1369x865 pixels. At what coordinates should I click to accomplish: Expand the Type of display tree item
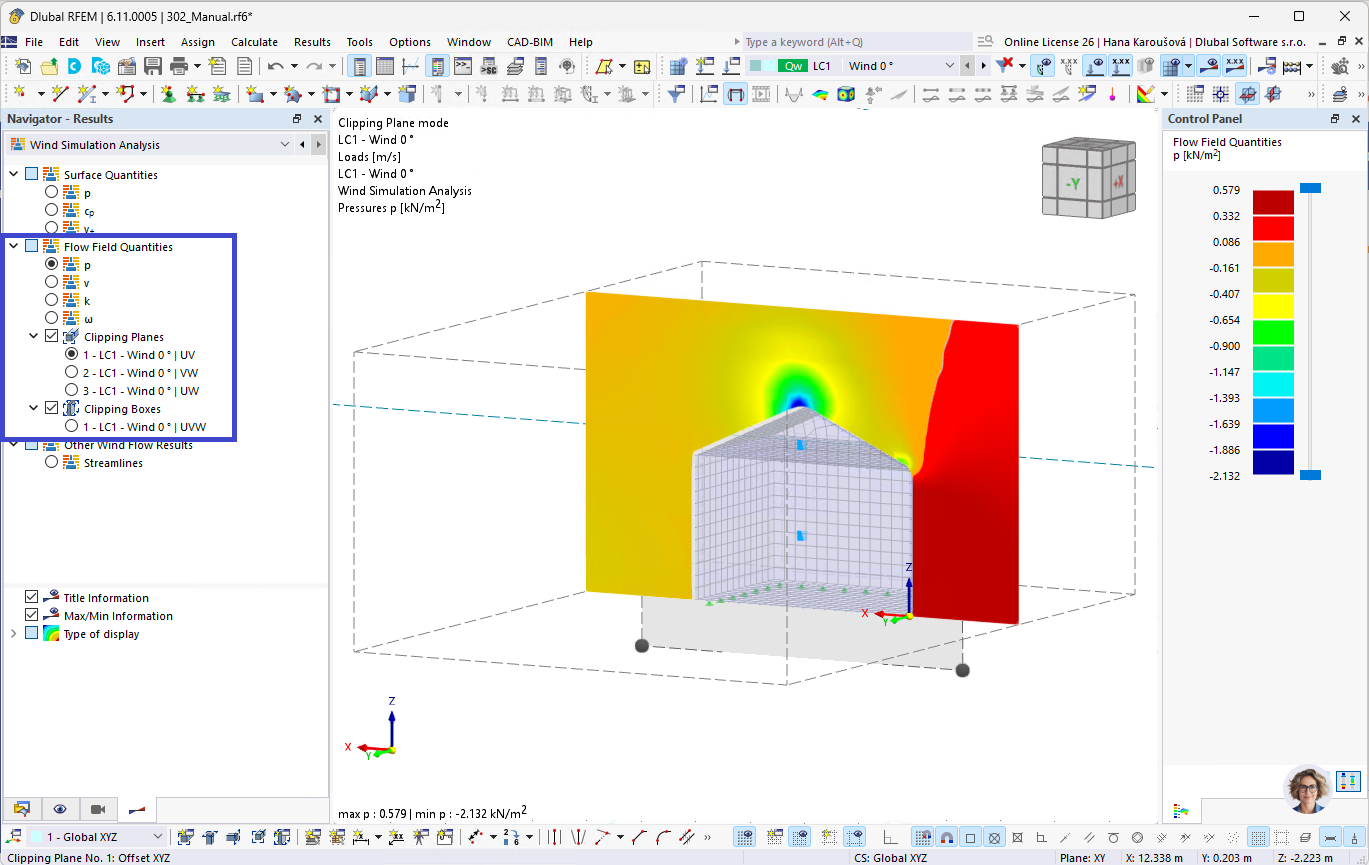11,633
